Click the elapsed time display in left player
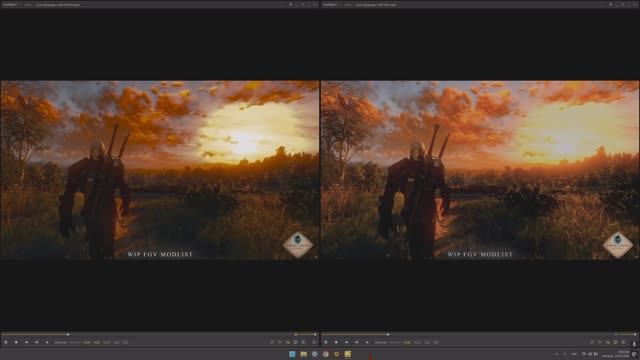 (x=60, y=342)
